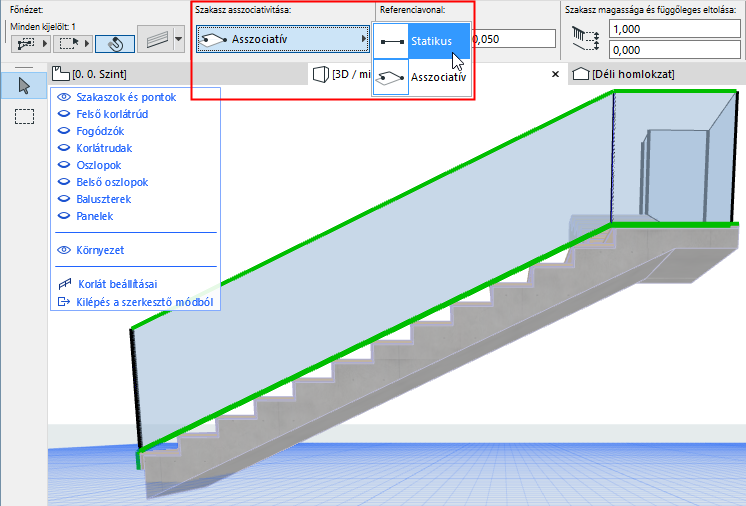Close the 3D tab with the X
Screen dimensions: 746x506
(555, 74)
